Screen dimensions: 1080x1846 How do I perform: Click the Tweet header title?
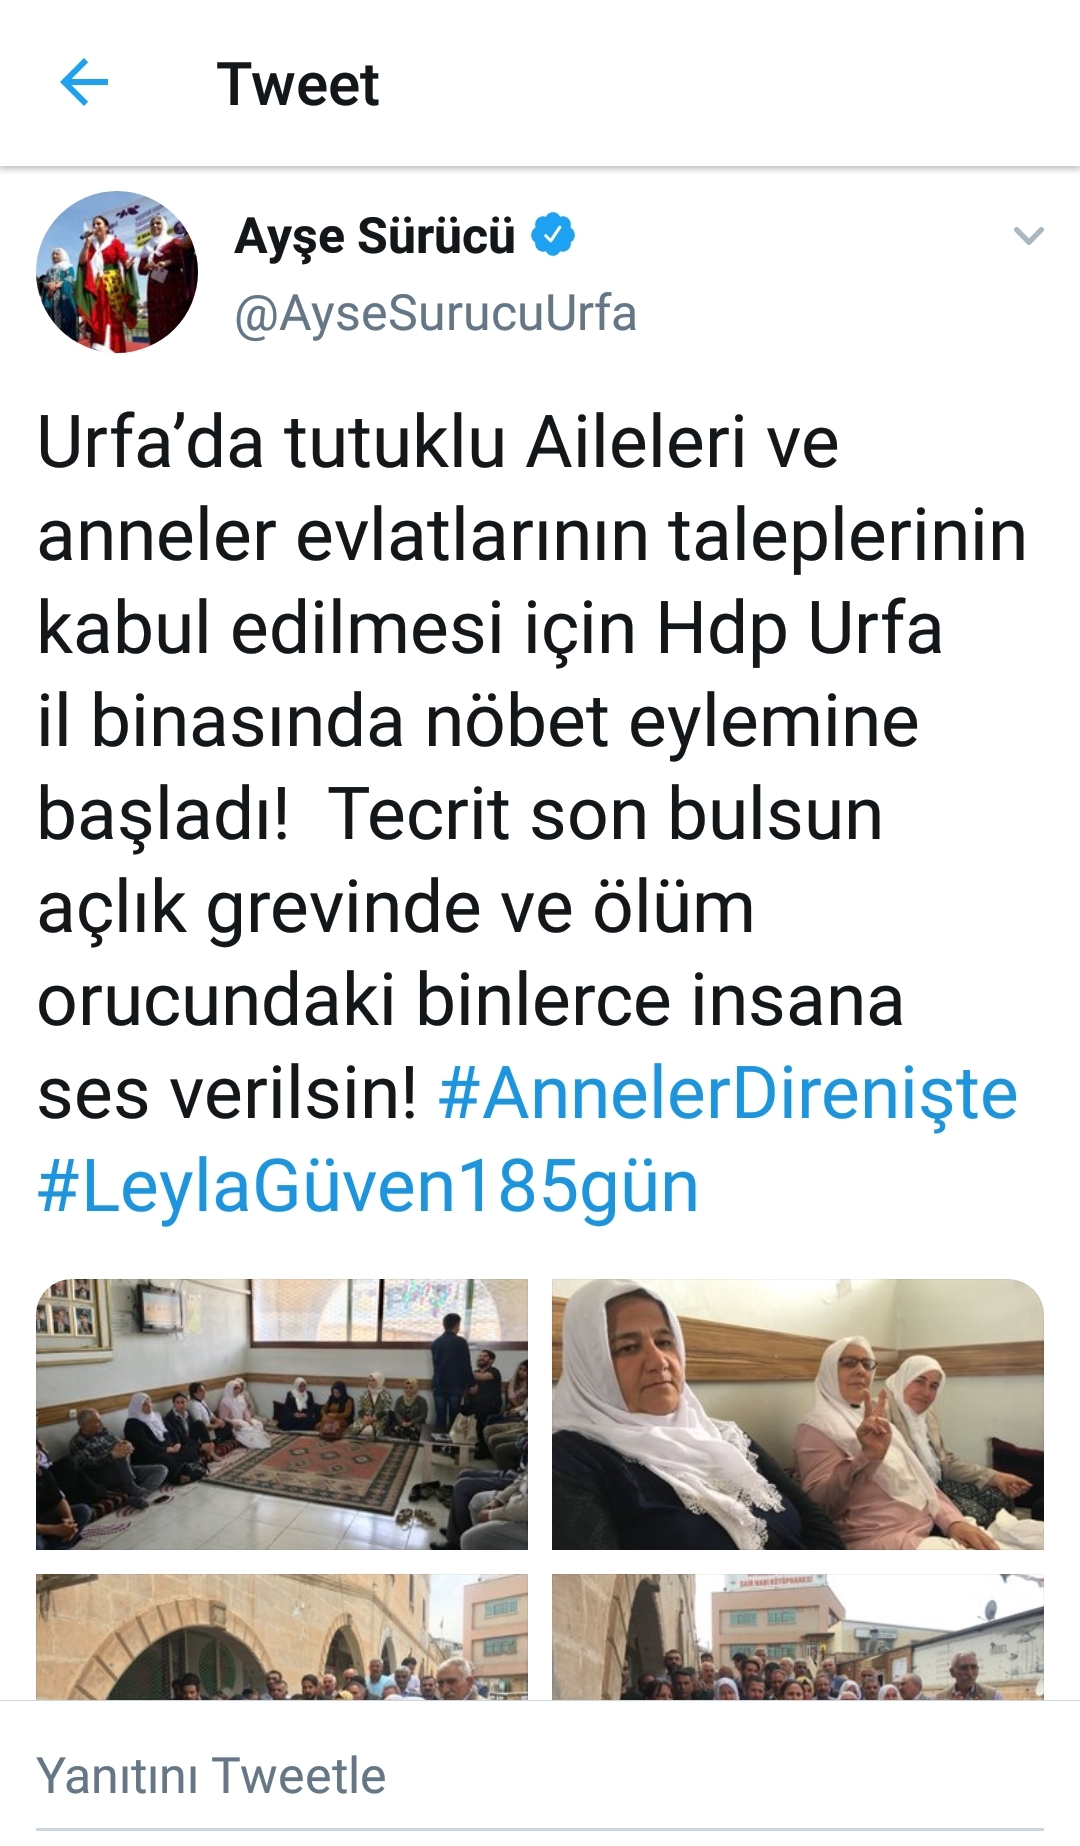point(298,84)
